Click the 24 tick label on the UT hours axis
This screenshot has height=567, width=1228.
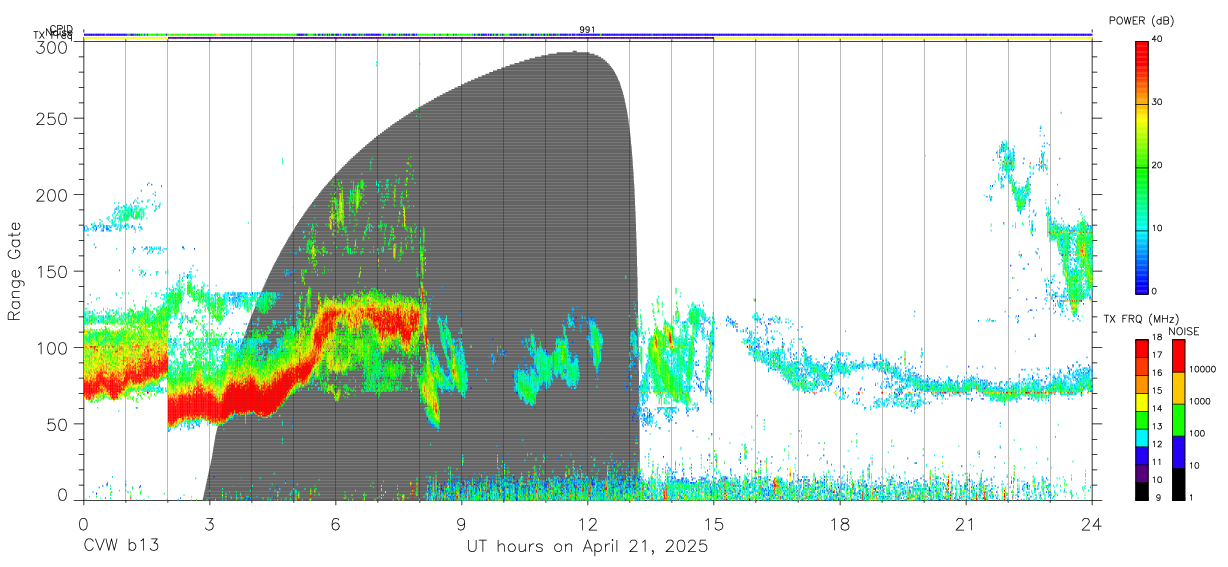click(1092, 524)
